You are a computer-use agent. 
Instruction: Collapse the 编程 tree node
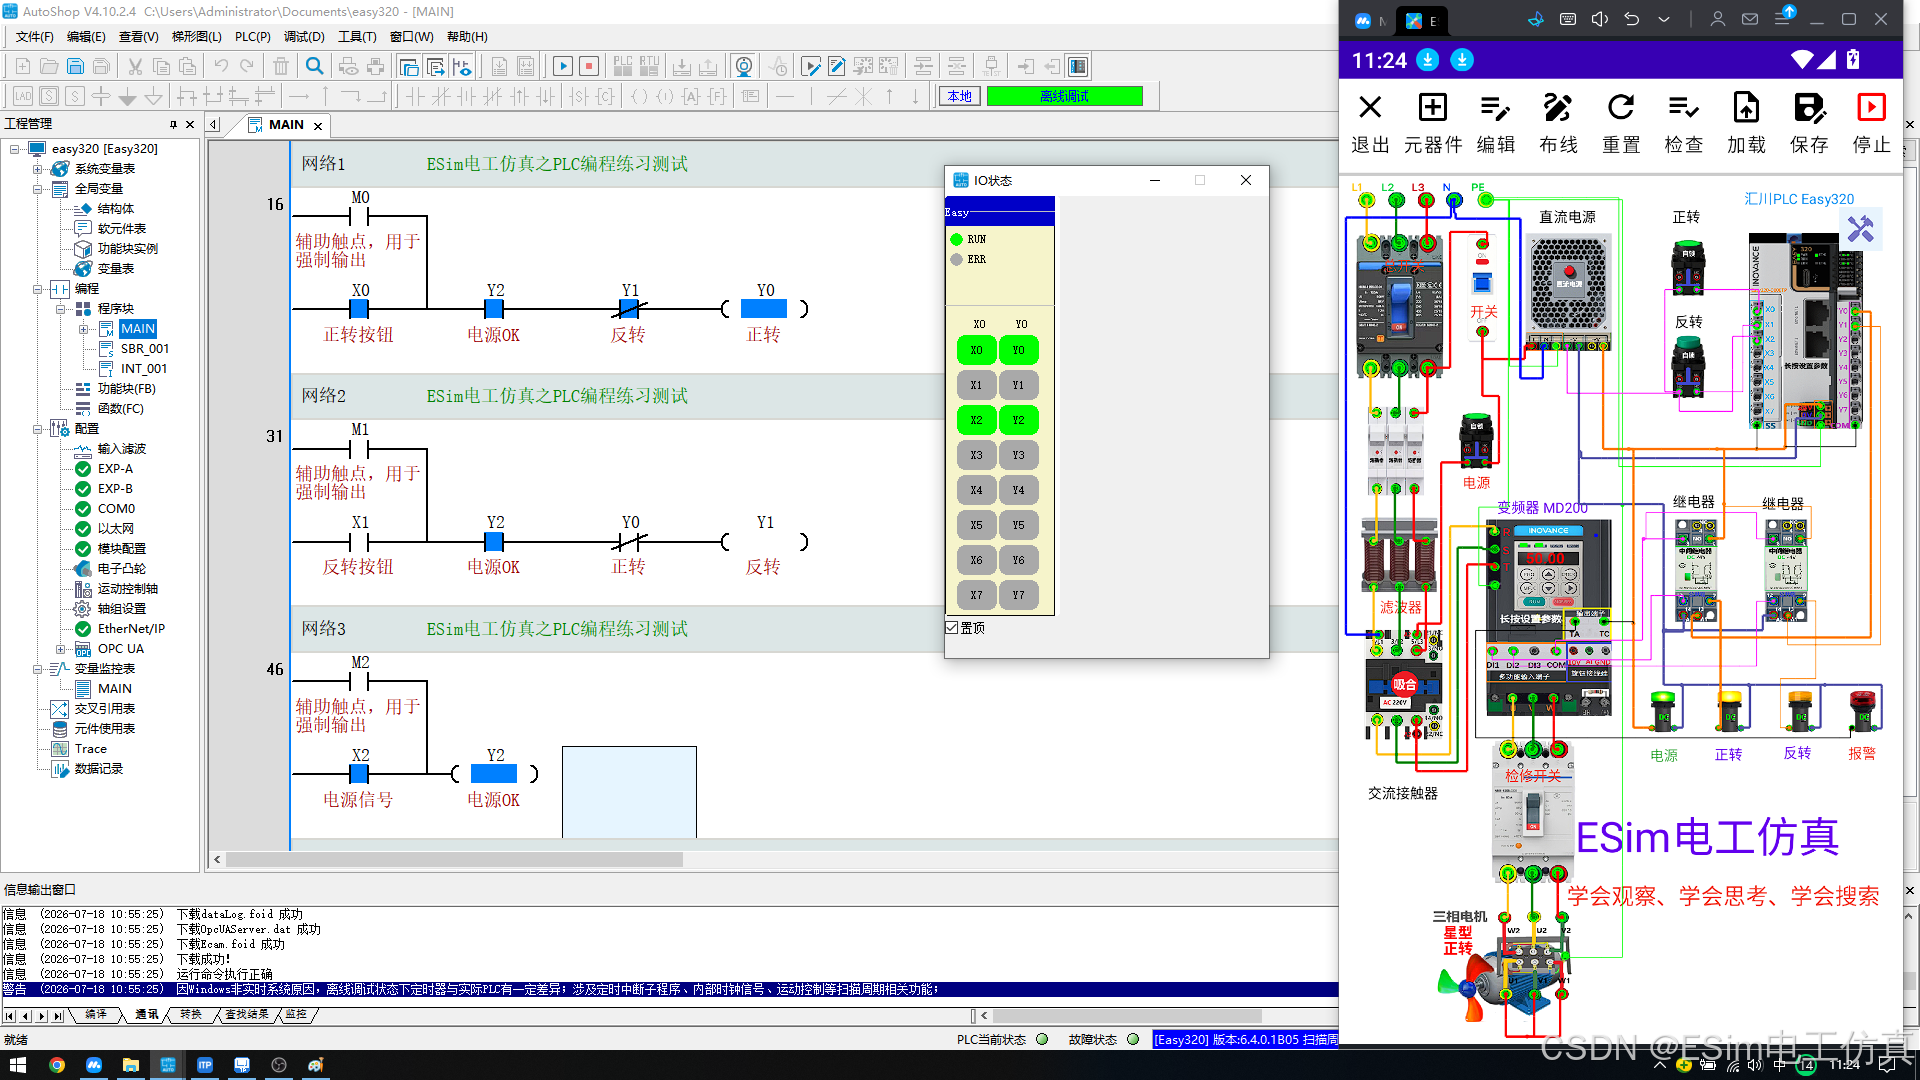38,289
